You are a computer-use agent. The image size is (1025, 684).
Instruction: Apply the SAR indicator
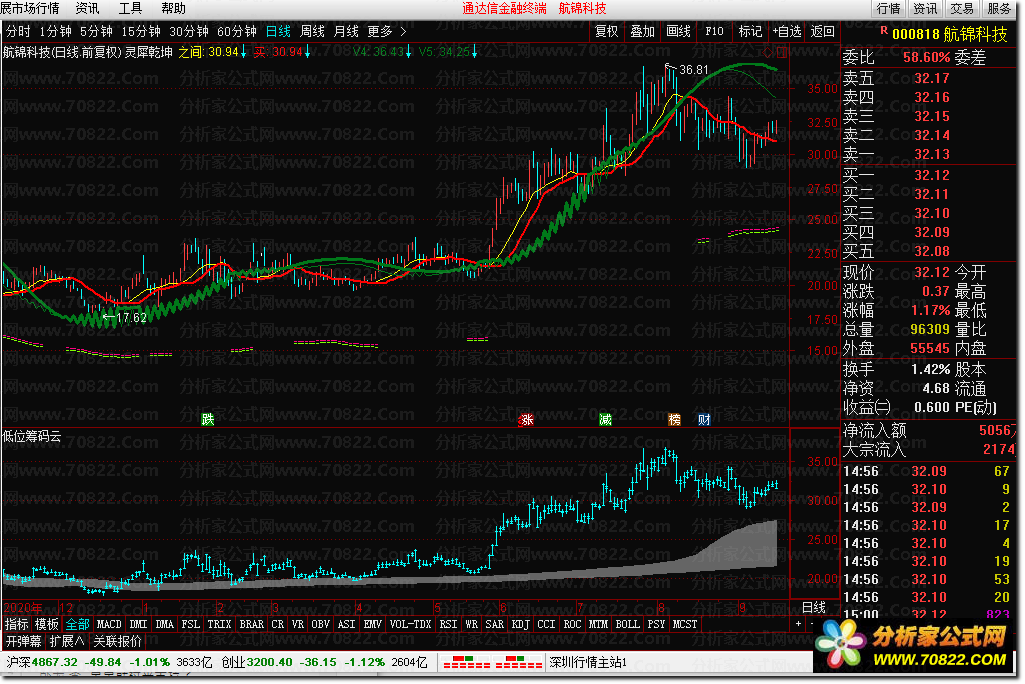tap(495, 624)
